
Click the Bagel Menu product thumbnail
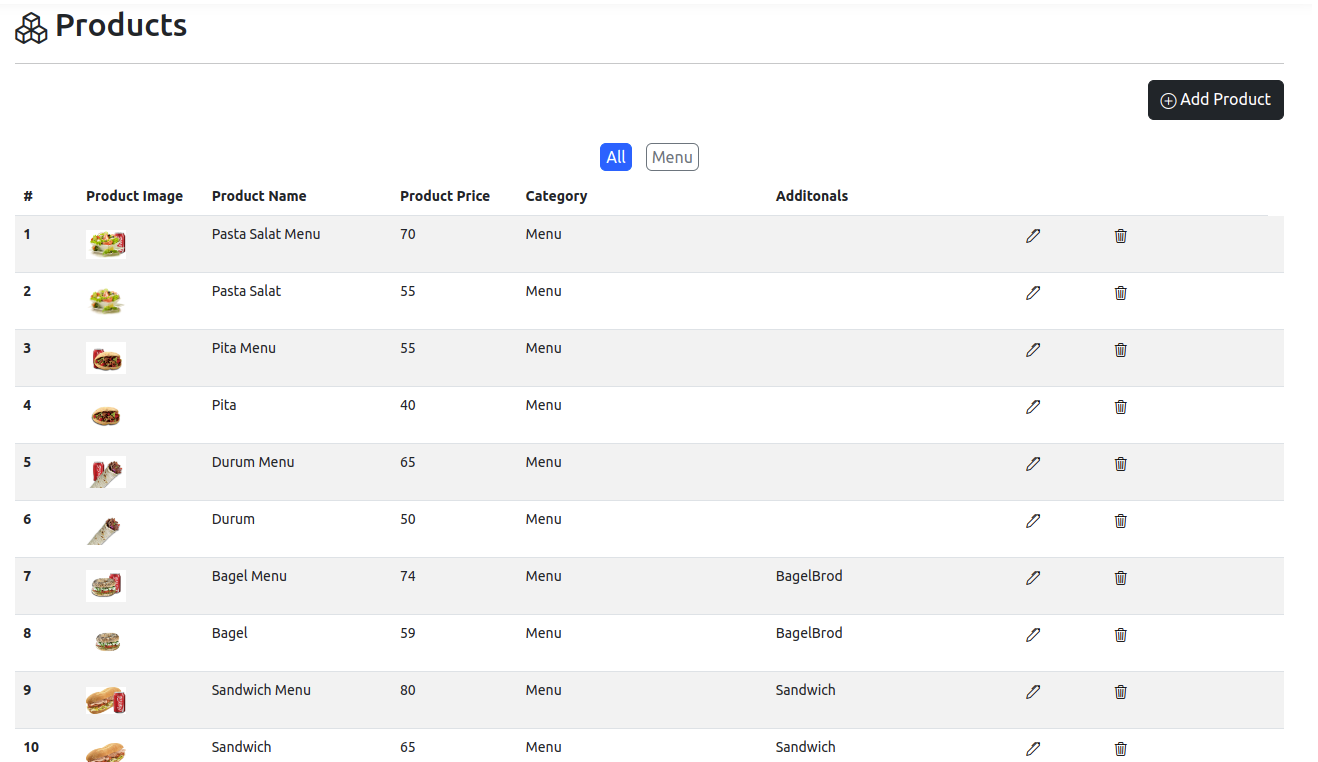pos(106,585)
